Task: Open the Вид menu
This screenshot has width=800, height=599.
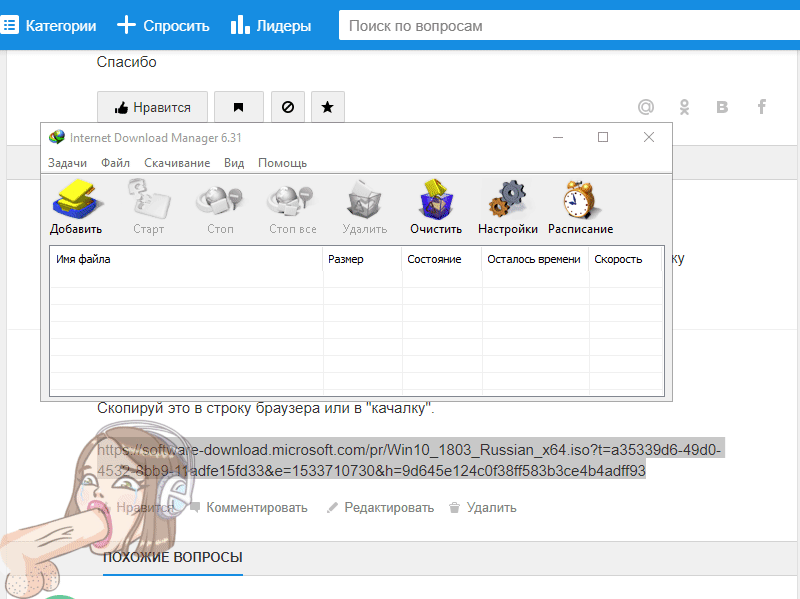Action: [x=234, y=163]
